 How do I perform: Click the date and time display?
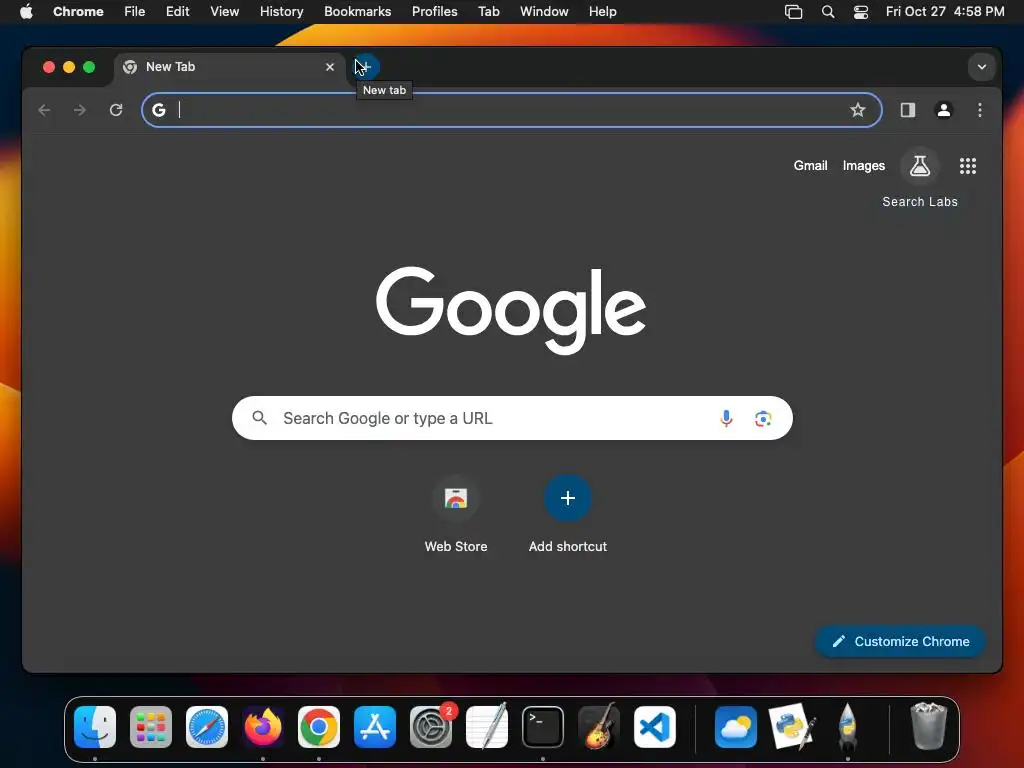pos(945,12)
